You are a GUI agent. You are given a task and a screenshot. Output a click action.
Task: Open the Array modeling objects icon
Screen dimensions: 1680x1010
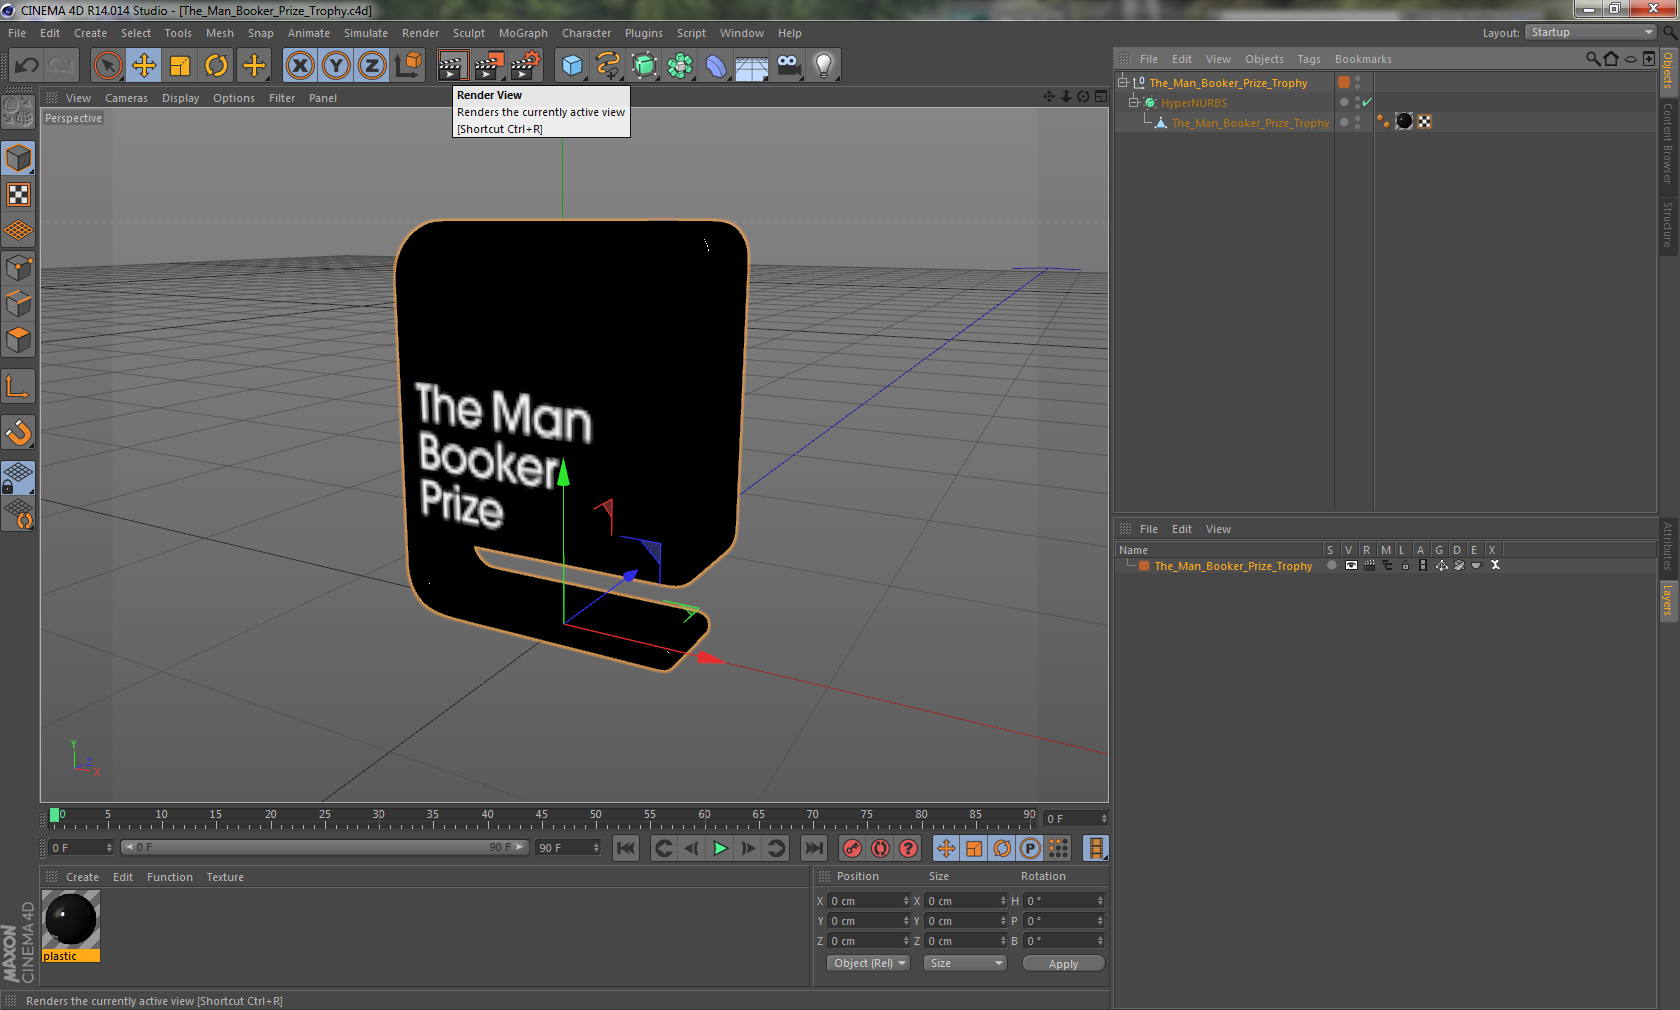[x=680, y=66]
